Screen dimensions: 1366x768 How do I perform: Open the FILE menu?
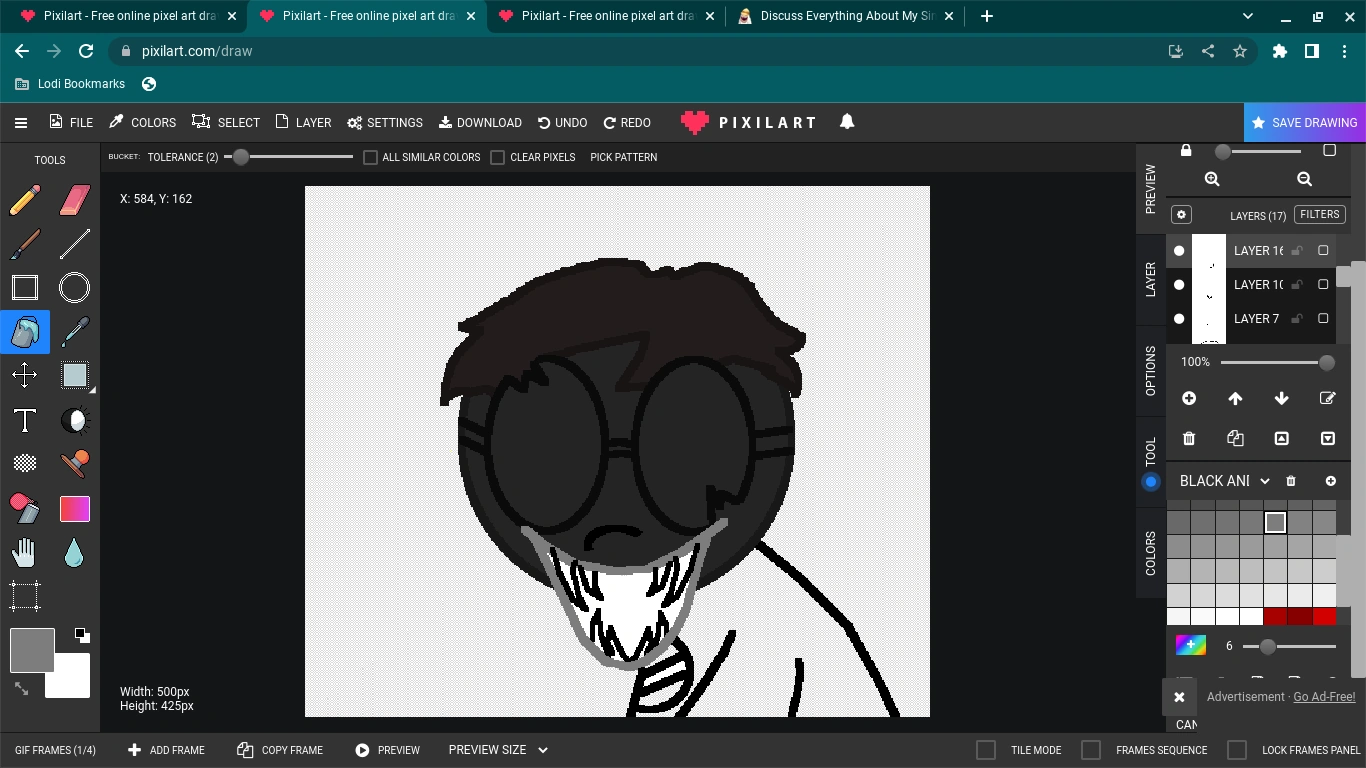coord(71,122)
